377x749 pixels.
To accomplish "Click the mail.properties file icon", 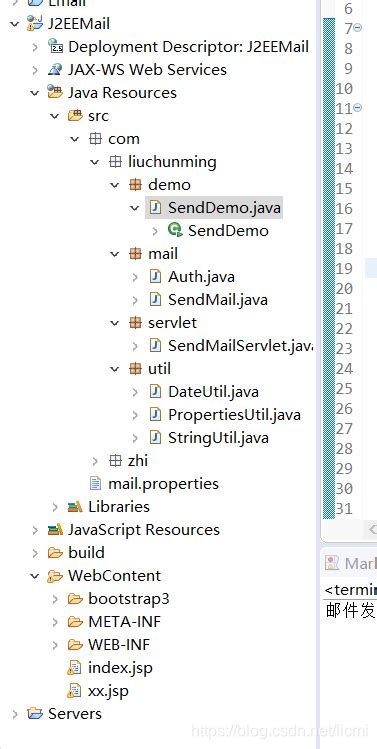I will [x=96, y=484].
